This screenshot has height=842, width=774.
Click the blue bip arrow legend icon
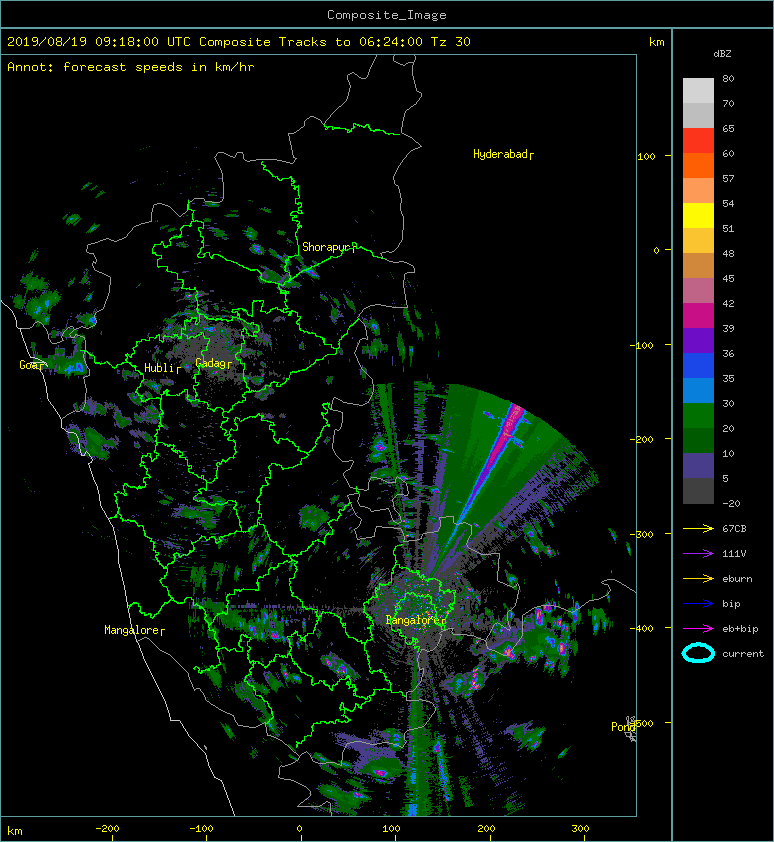point(698,604)
